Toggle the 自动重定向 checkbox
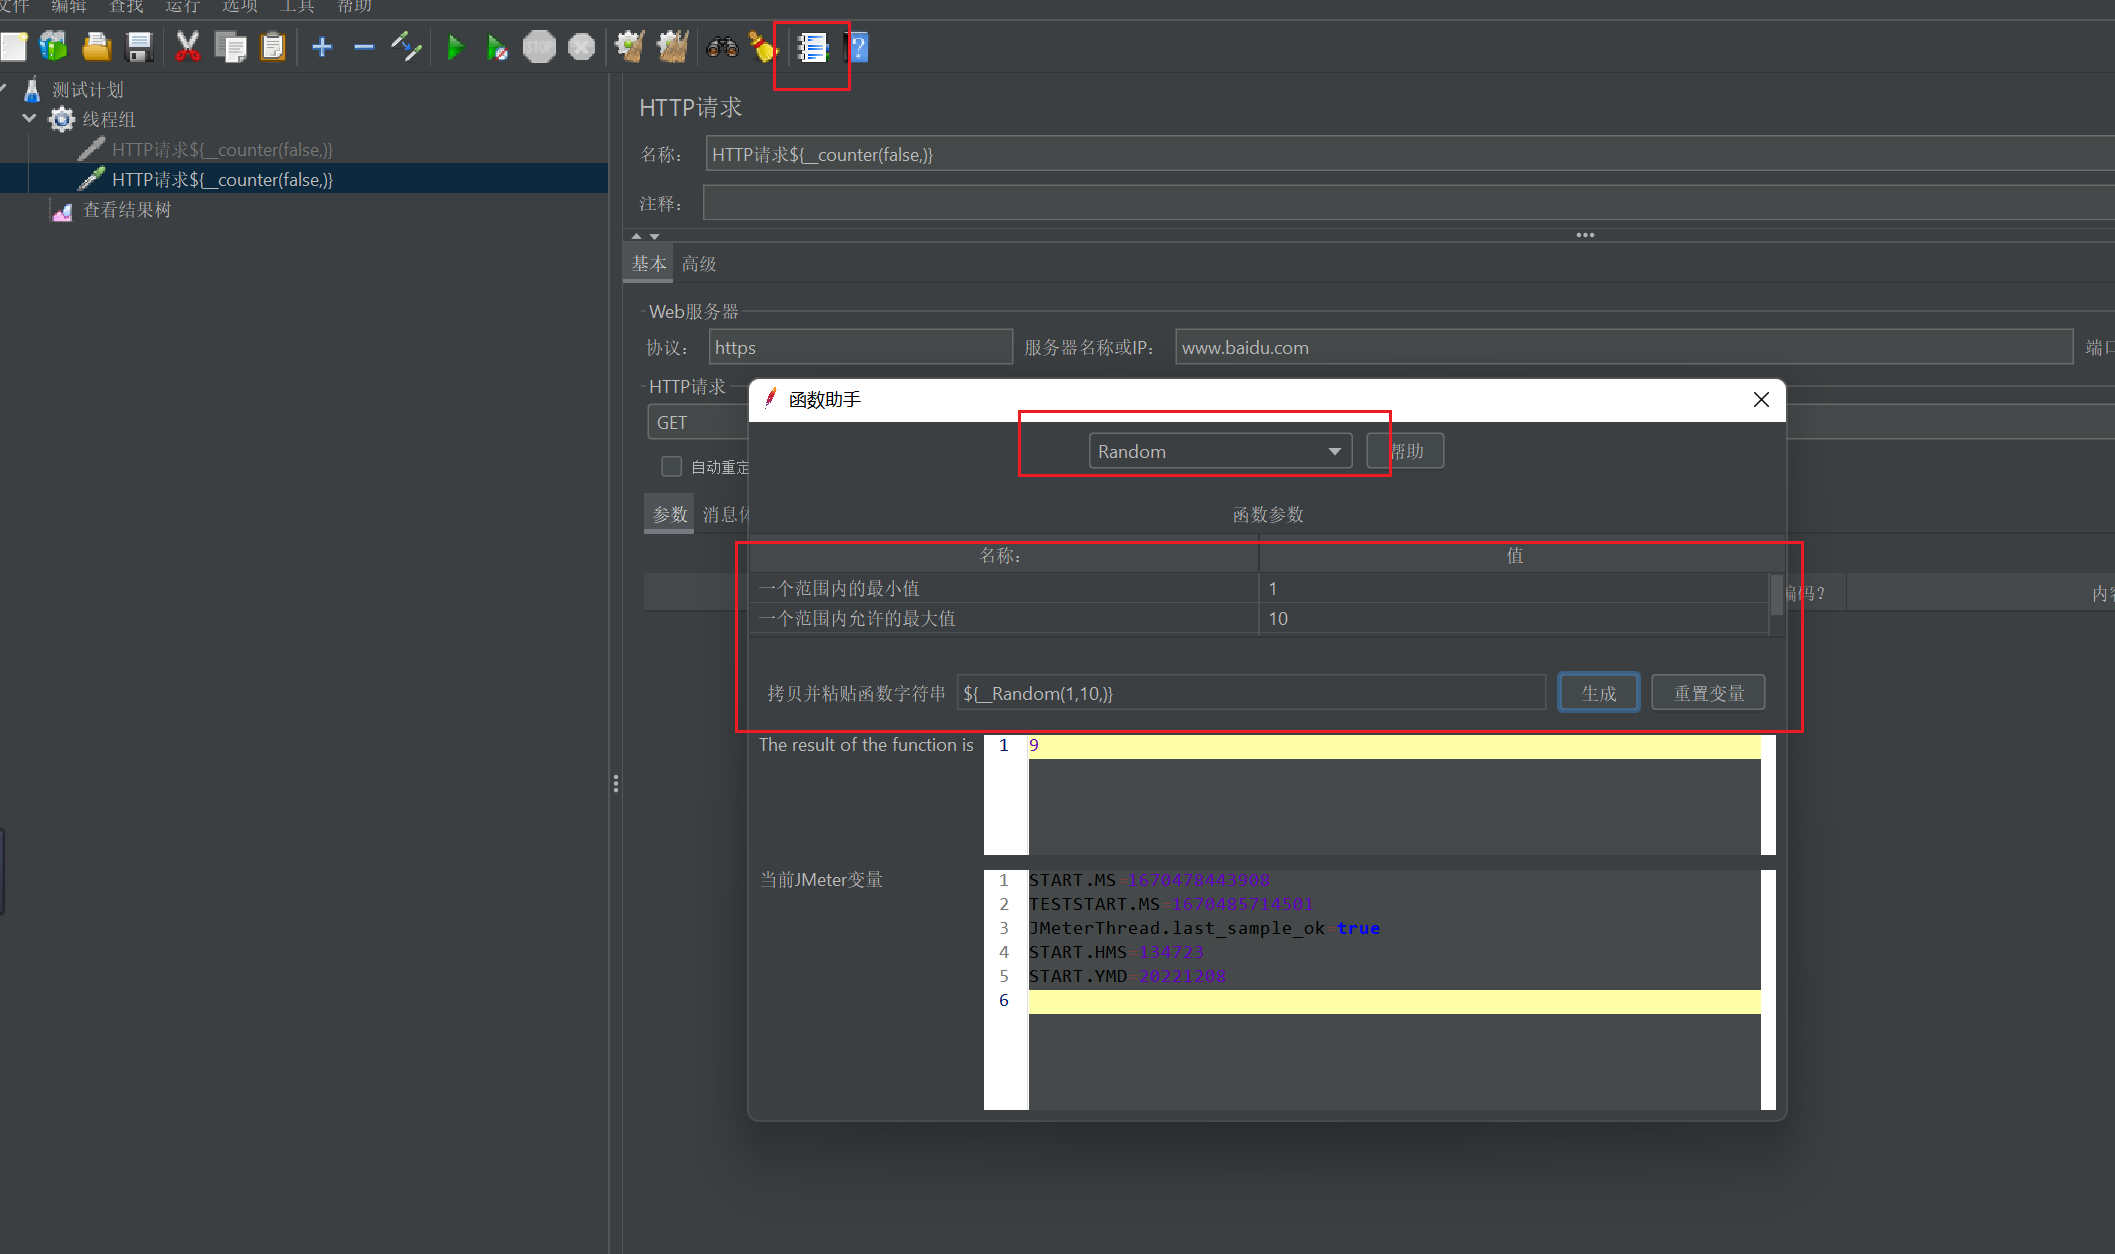2115x1254 pixels. [672, 467]
